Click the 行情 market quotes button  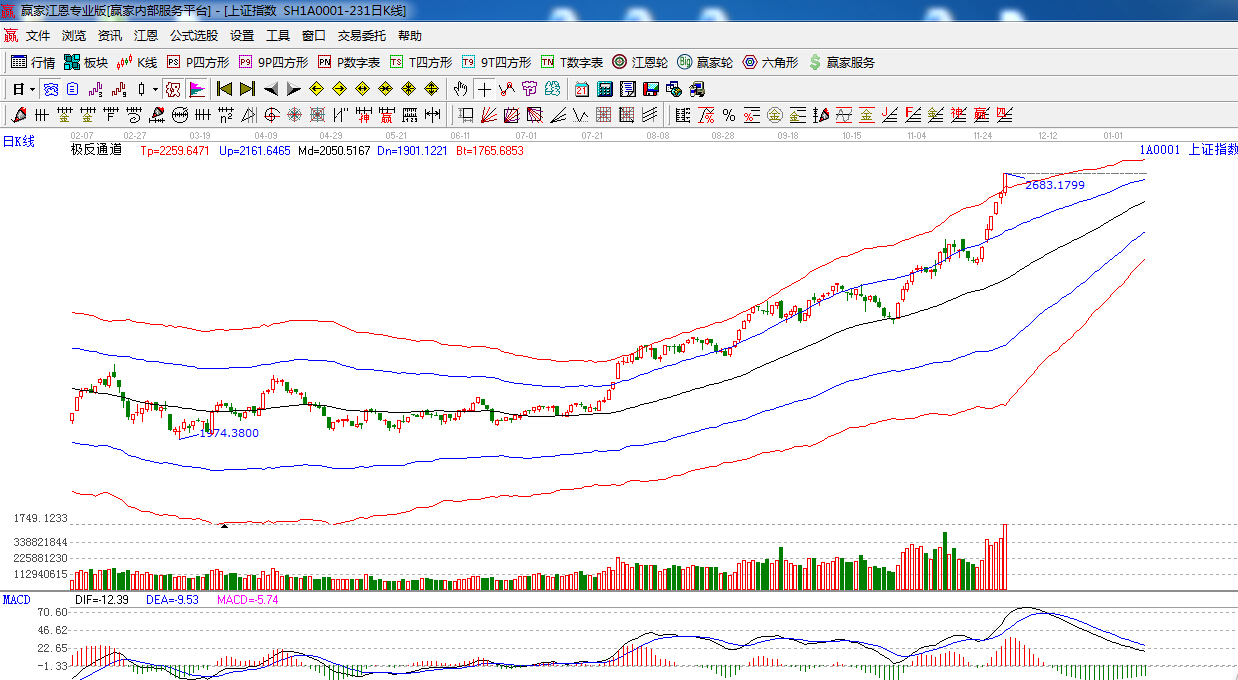tap(33, 62)
